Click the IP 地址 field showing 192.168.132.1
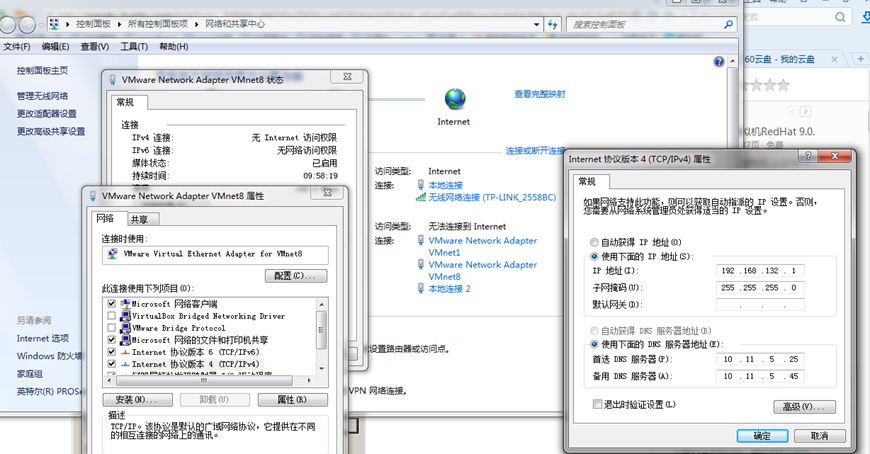Image resolution: width=870 pixels, height=454 pixels. [760, 271]
